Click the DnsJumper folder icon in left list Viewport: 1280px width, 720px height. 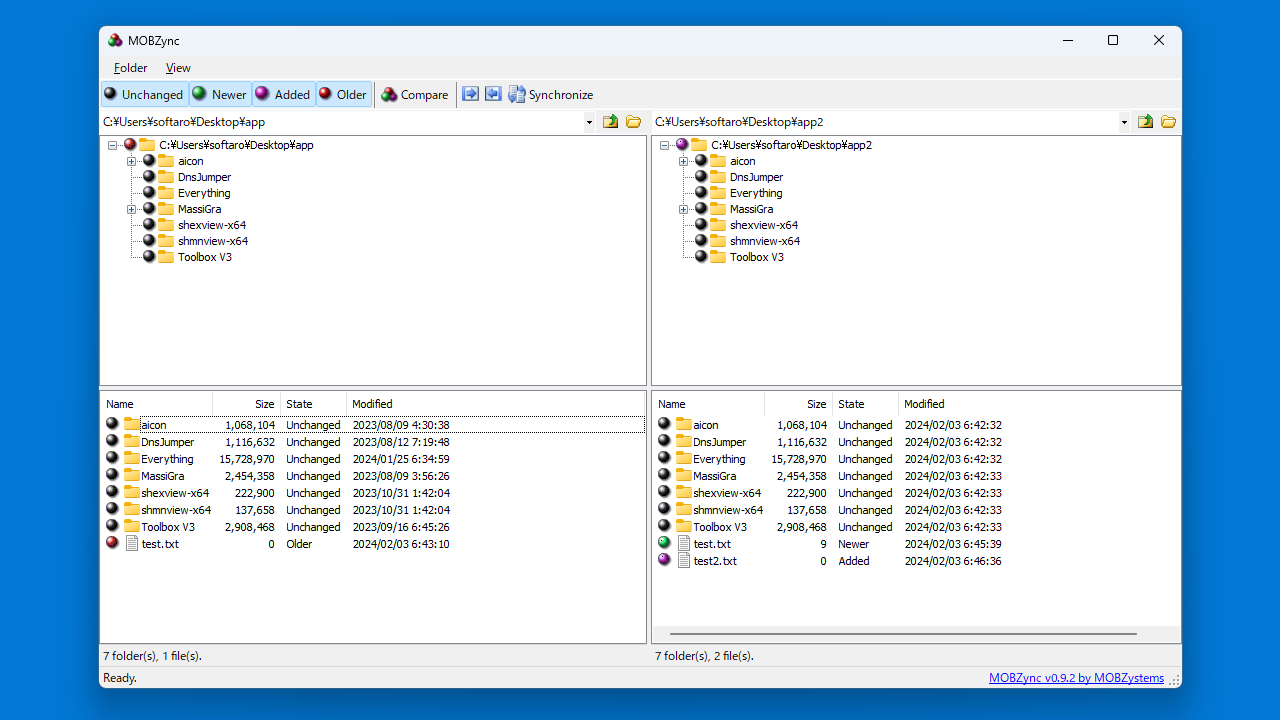[131, 441]
